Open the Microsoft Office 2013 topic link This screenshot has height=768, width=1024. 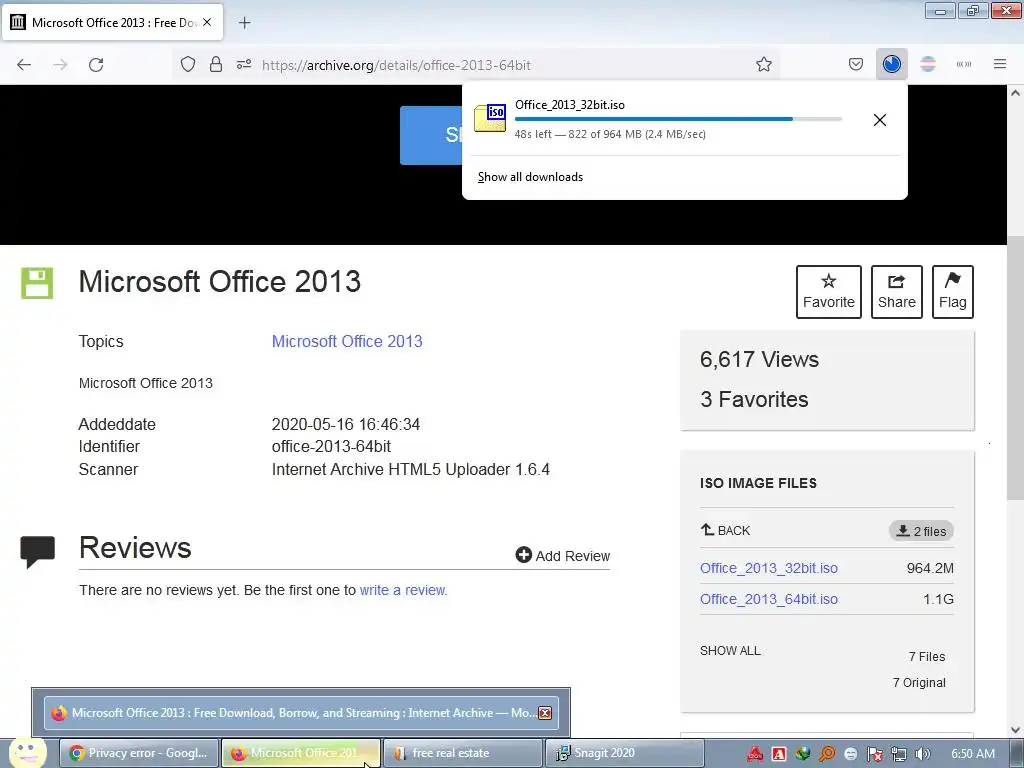click(x=347, y=342)
